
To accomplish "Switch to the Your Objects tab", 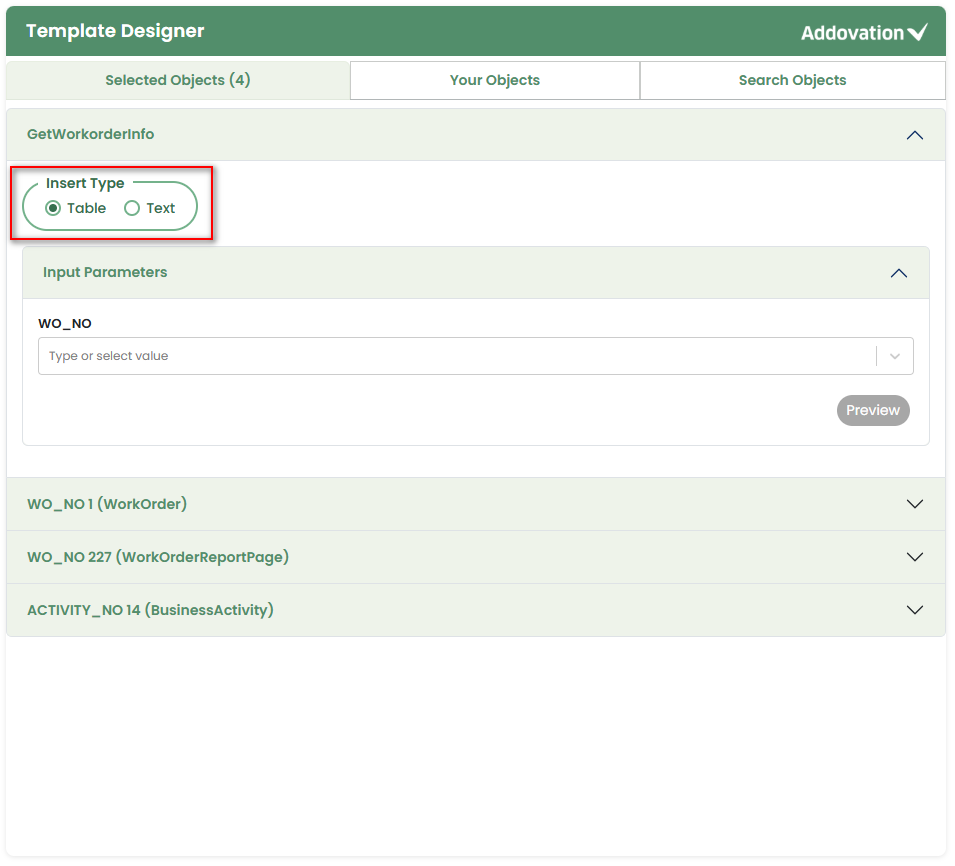I will tap(494, 80).
